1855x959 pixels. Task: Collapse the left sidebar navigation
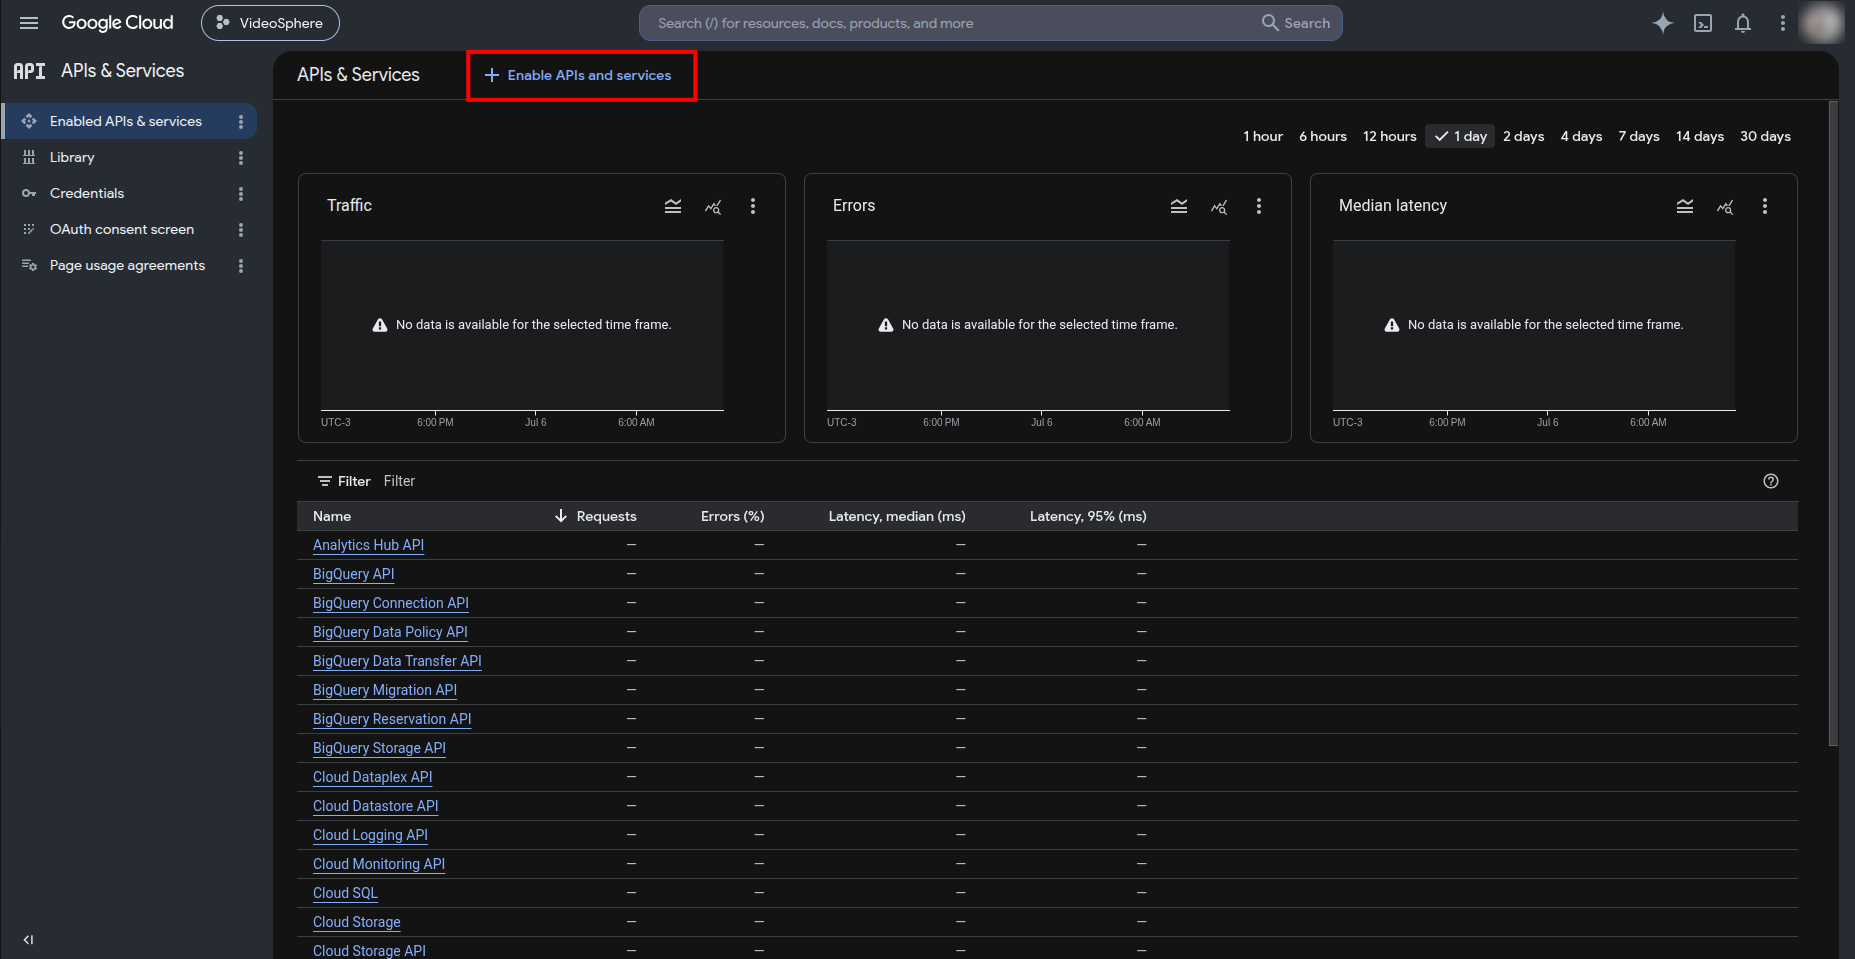[x=28, y=939]
